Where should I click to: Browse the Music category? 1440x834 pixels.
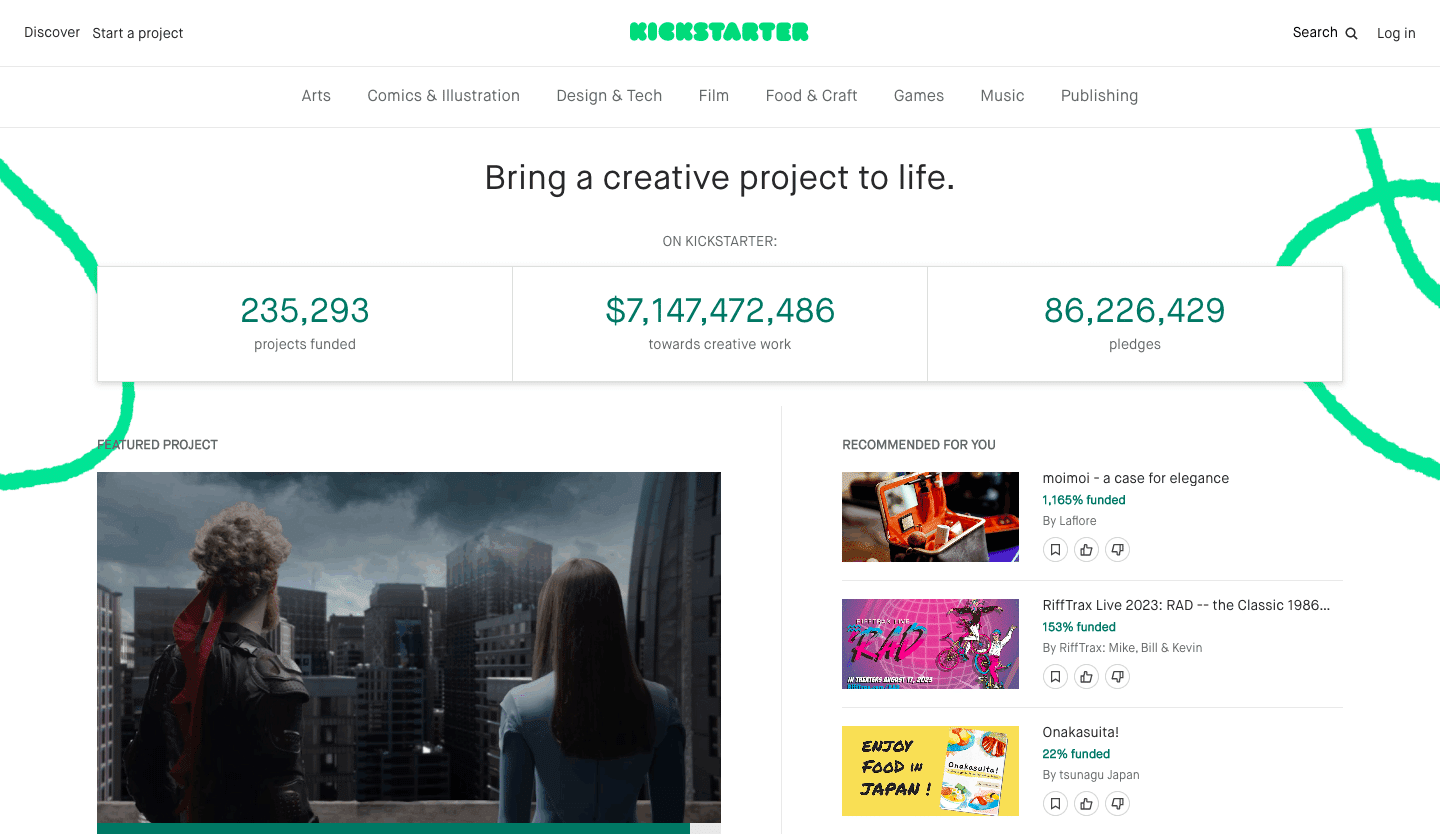1002,96
